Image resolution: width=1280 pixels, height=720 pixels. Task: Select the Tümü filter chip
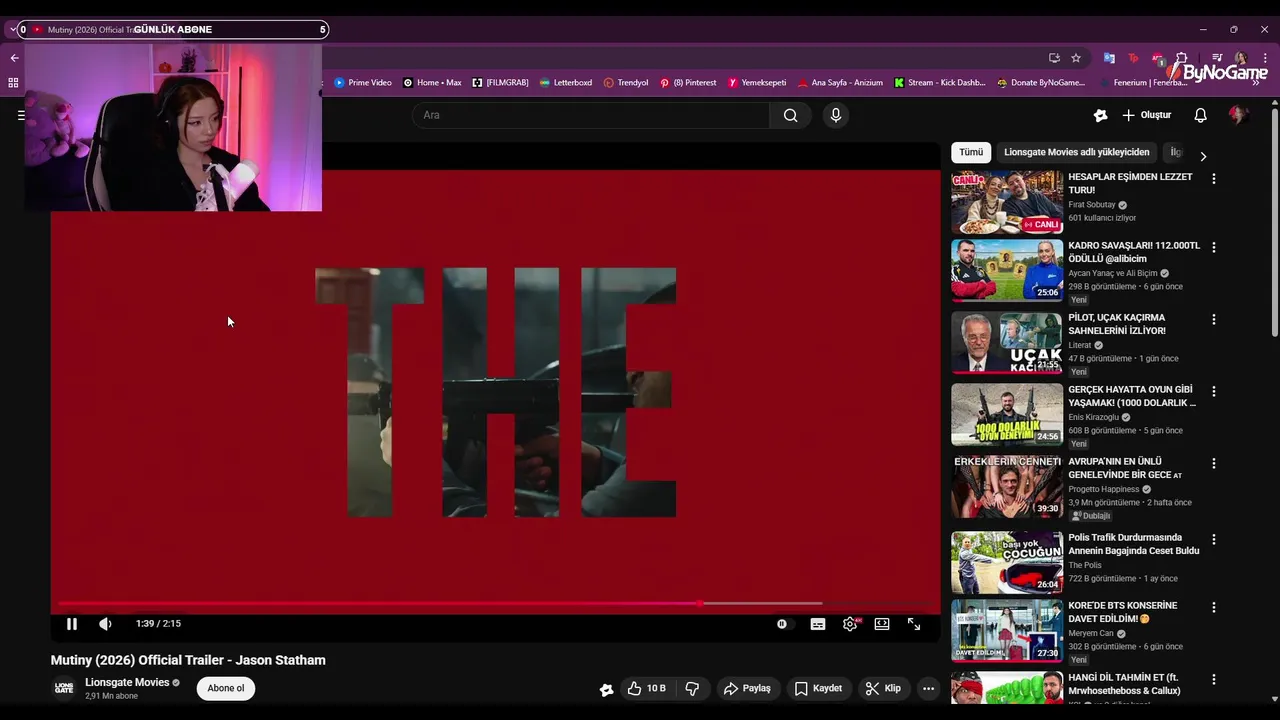(971, 152)
